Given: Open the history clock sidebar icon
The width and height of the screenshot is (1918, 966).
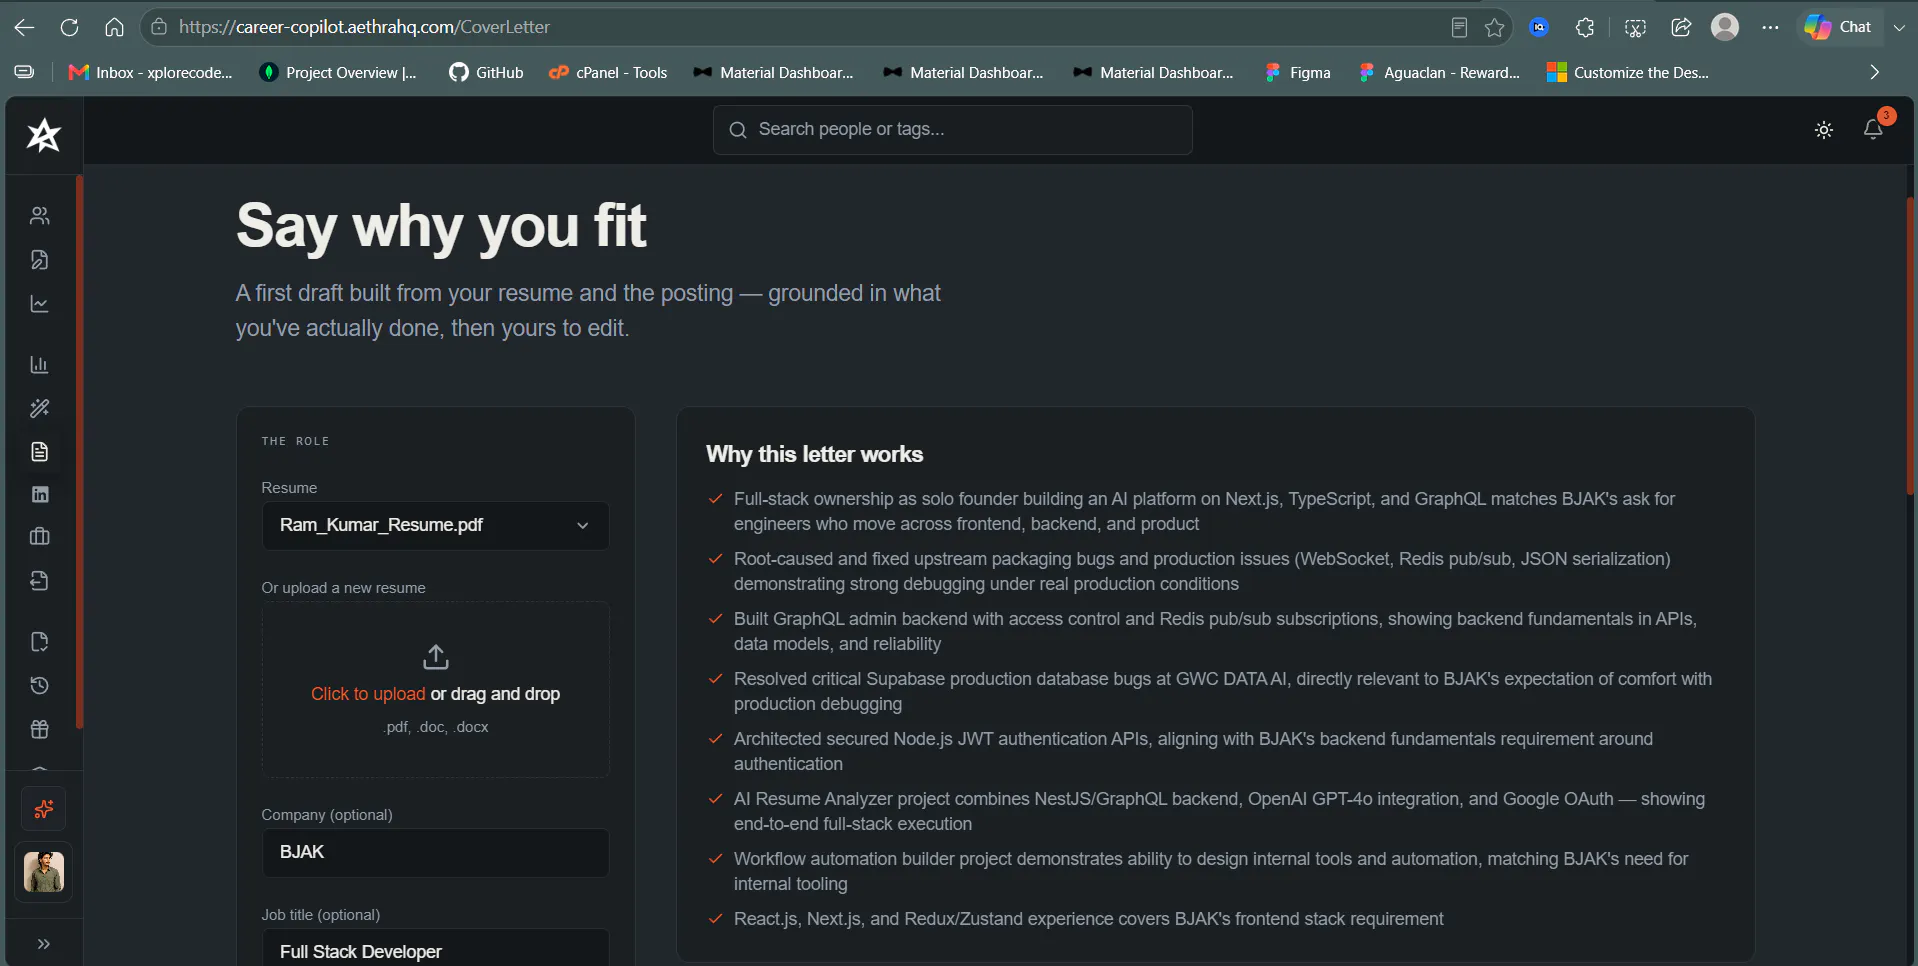Looking at the screenshot, I should [x=40, y=686].
